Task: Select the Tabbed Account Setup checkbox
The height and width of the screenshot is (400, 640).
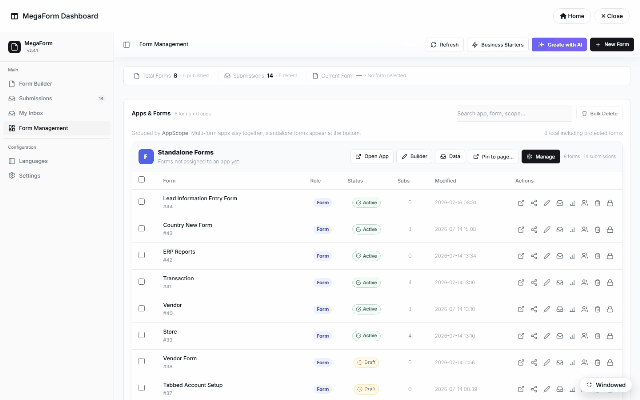Action: [x=142, y=388]
